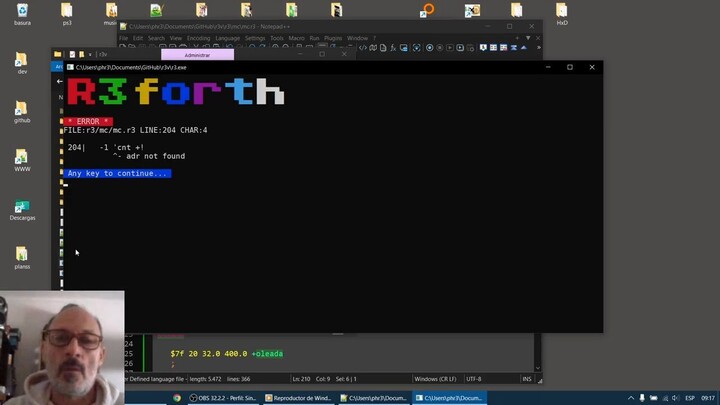Image resolution: width=720 pixels, height=405 pixels.
Task: Go back using Explorer's back arrow
Action: click(59, 81)
